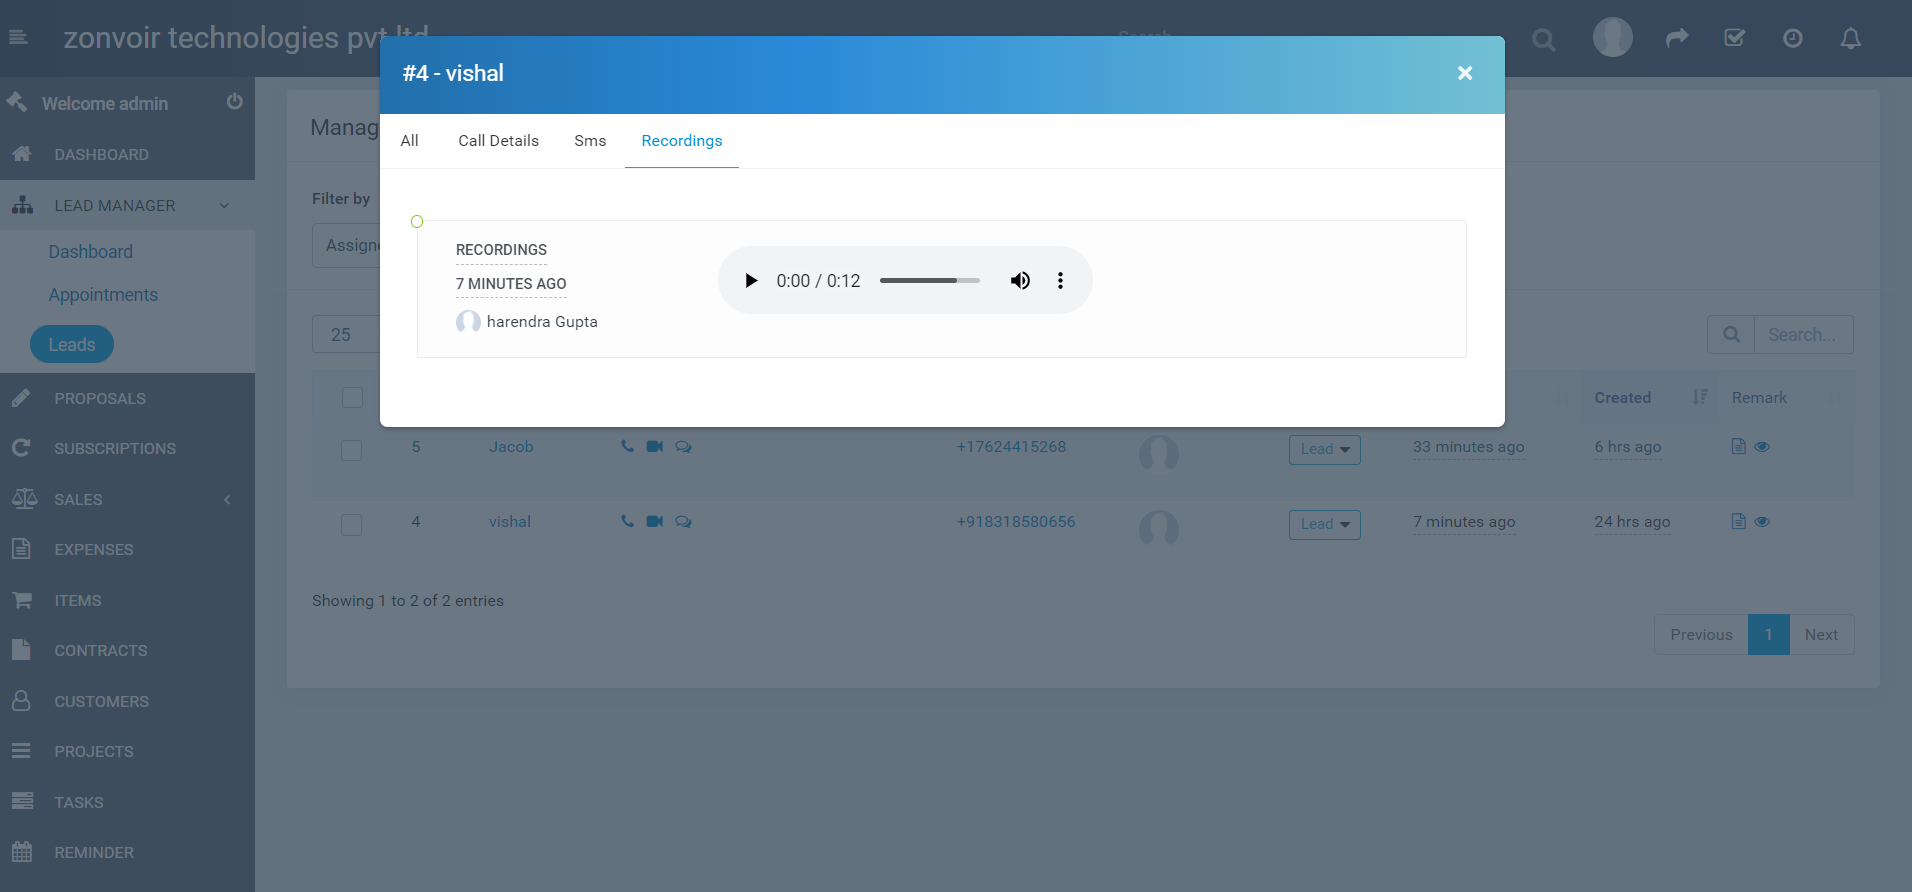Go to Next page
This screenshot has width=1912, height=892.
[x=1821, y=635]
